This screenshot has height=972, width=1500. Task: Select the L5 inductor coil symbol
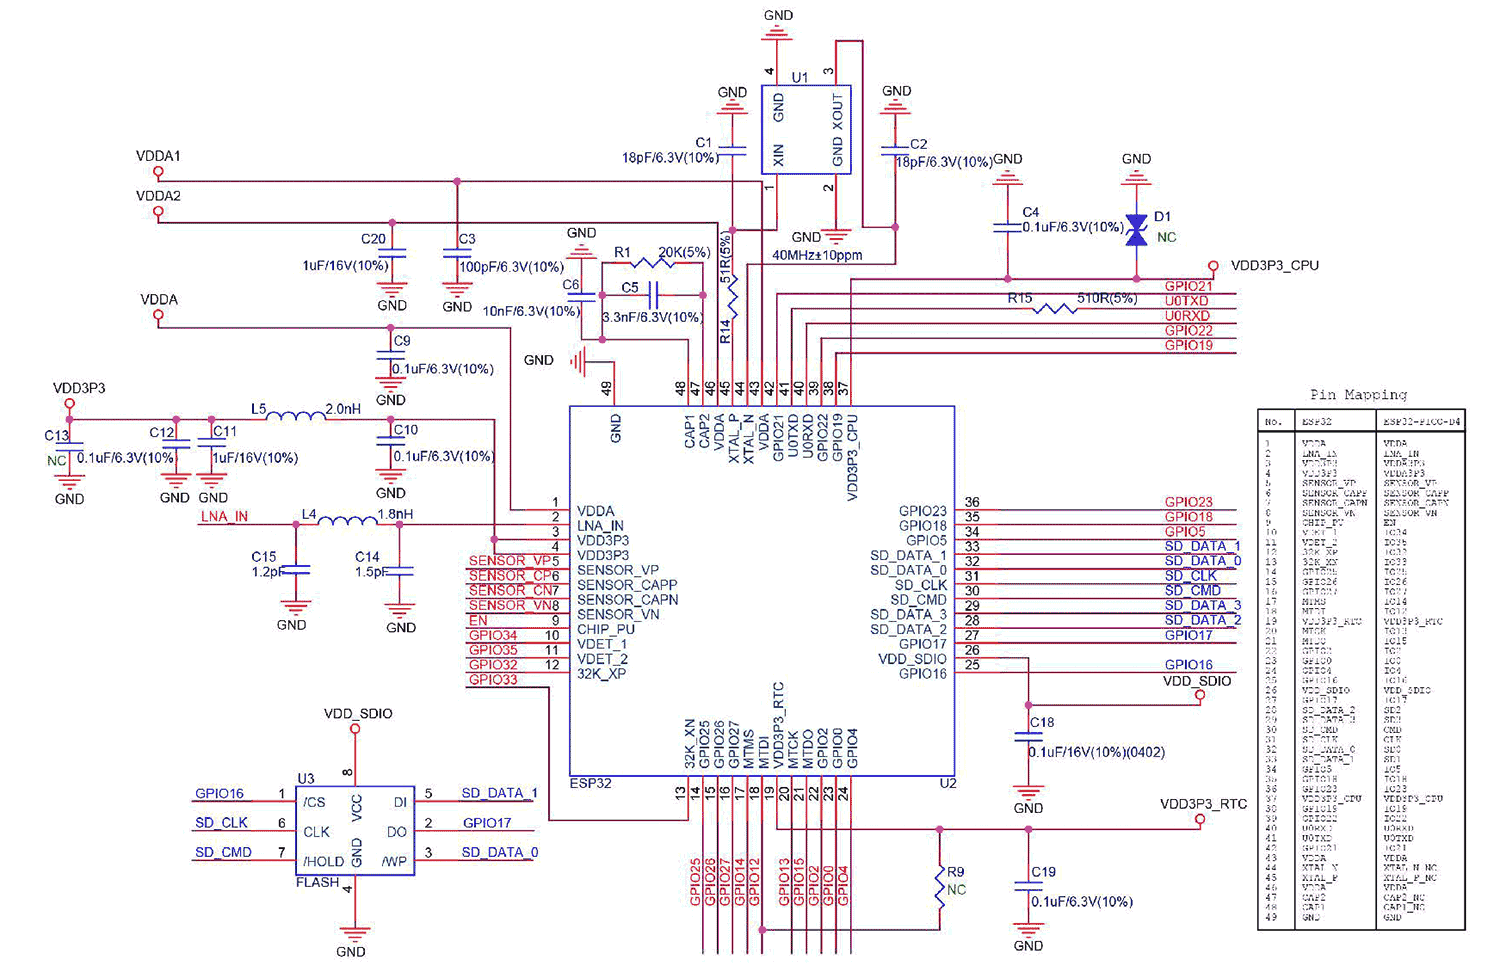(x=296, y=415)
